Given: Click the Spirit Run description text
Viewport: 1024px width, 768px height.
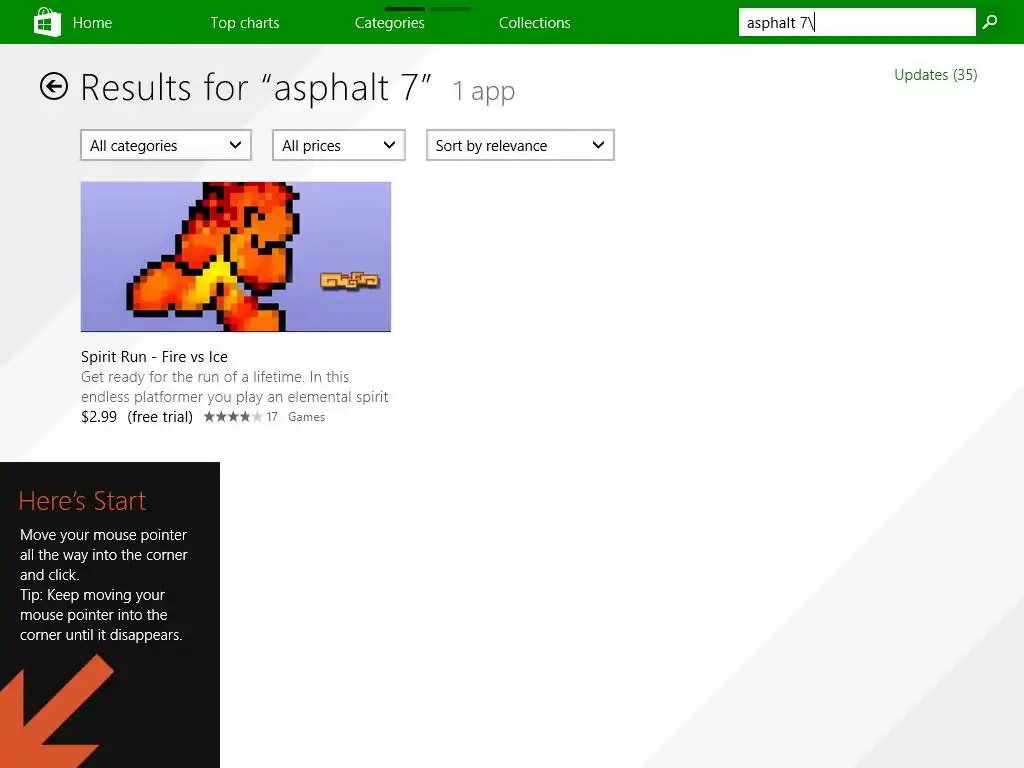Looking at the screenshot, I should (x=234, y=387).
